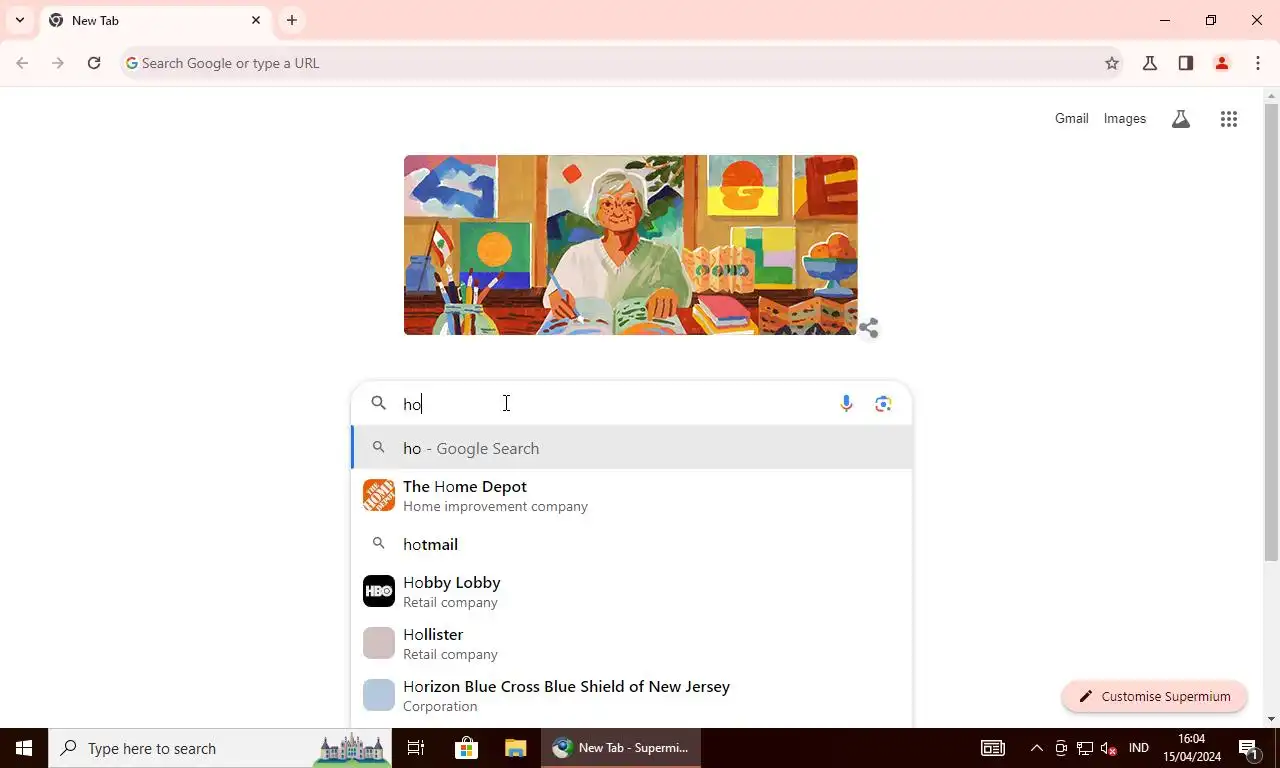
Task: Select 'ho - Google Search' suggestion
Action: (x=632, y=448)
